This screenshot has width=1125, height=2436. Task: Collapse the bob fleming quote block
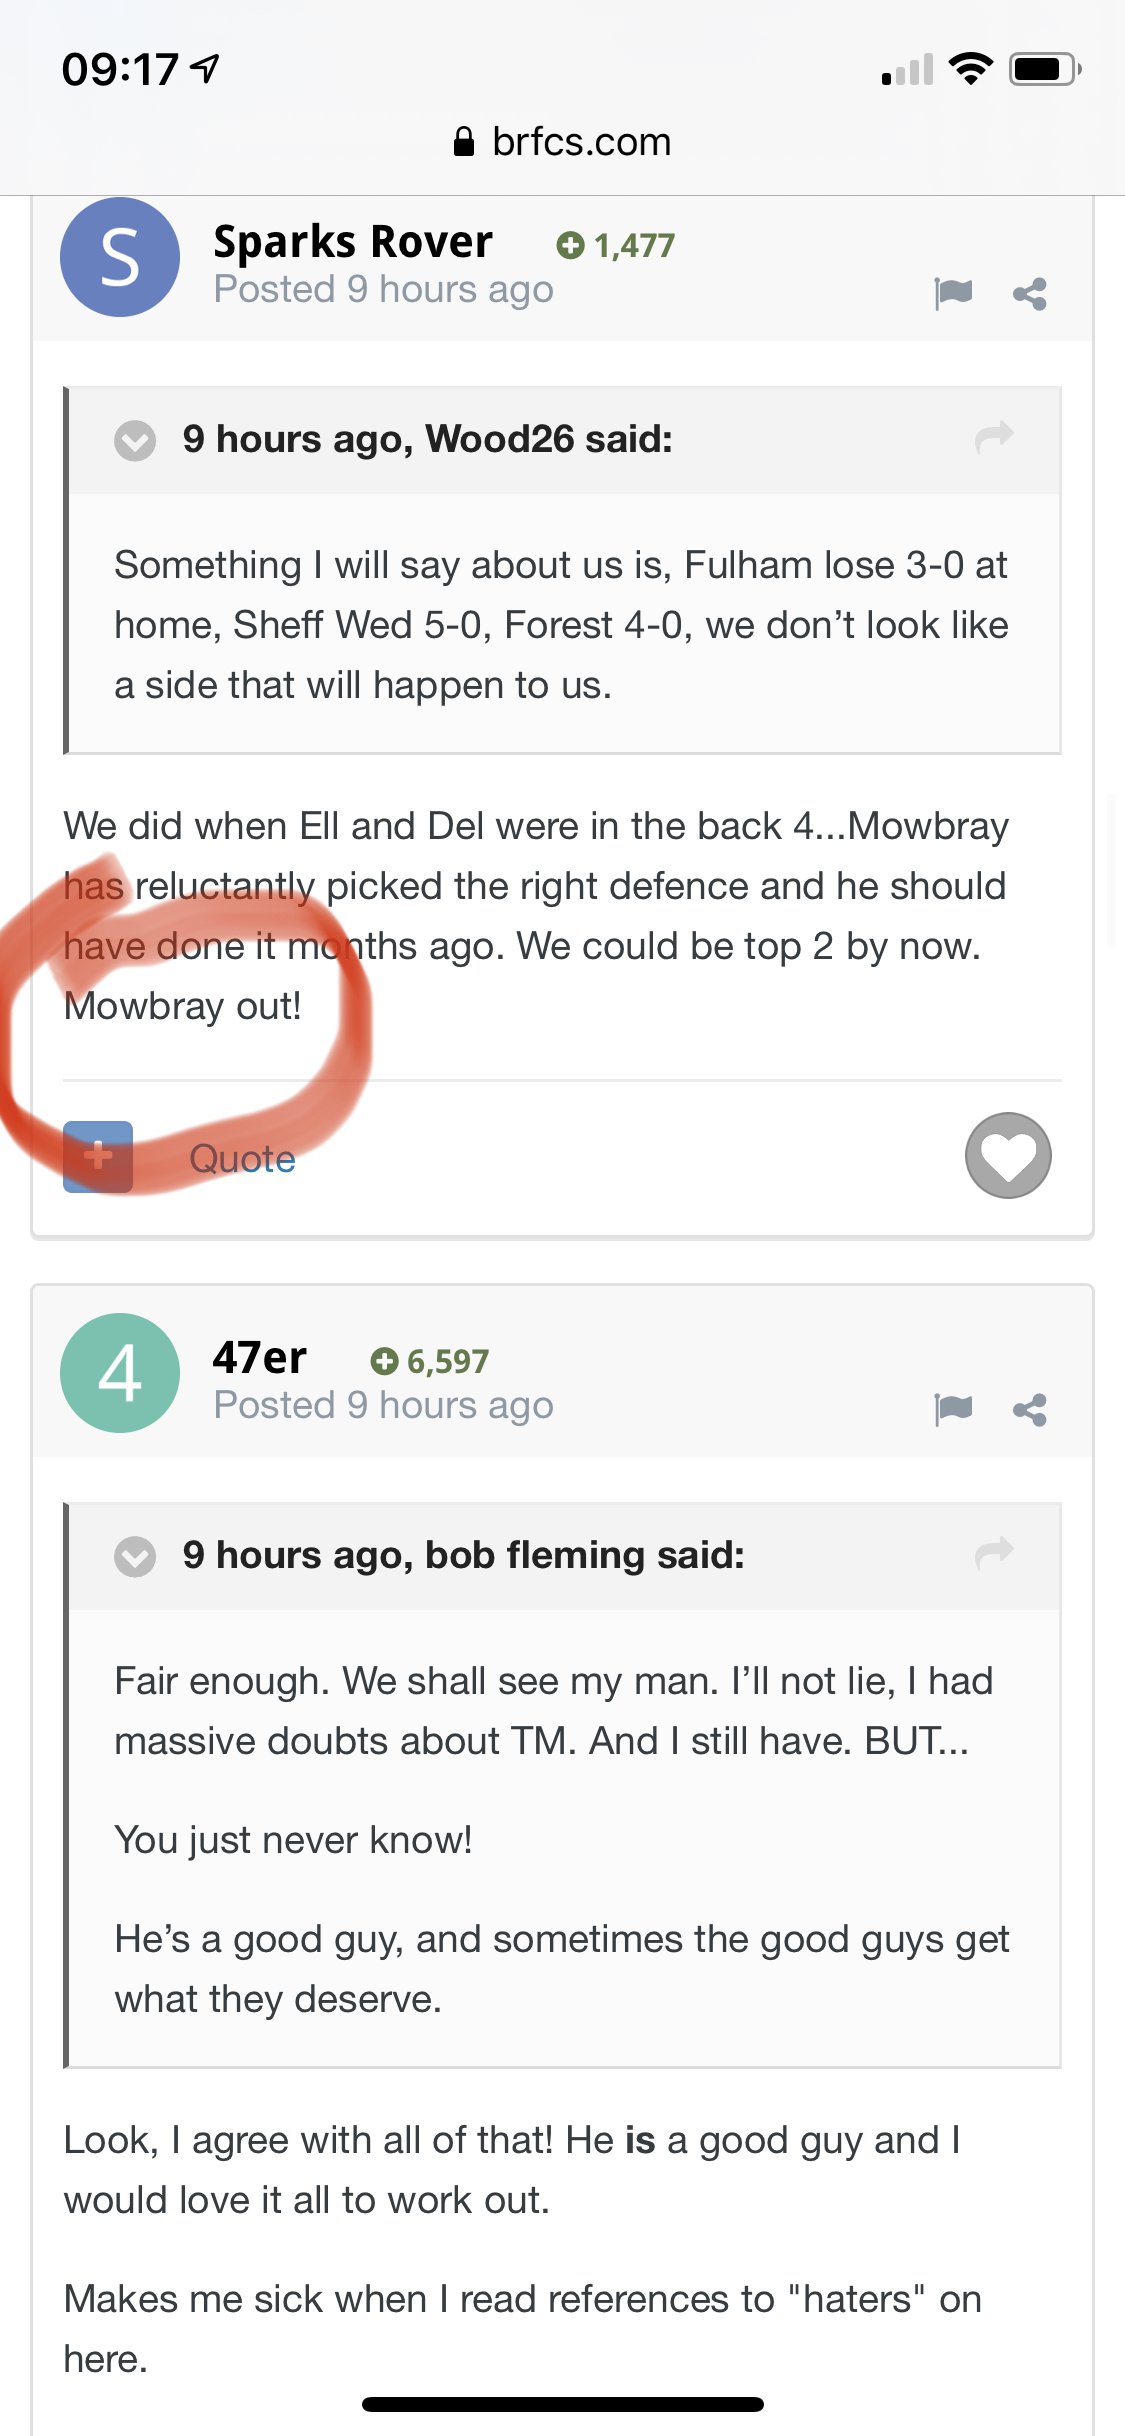[x=135, y=1556]
